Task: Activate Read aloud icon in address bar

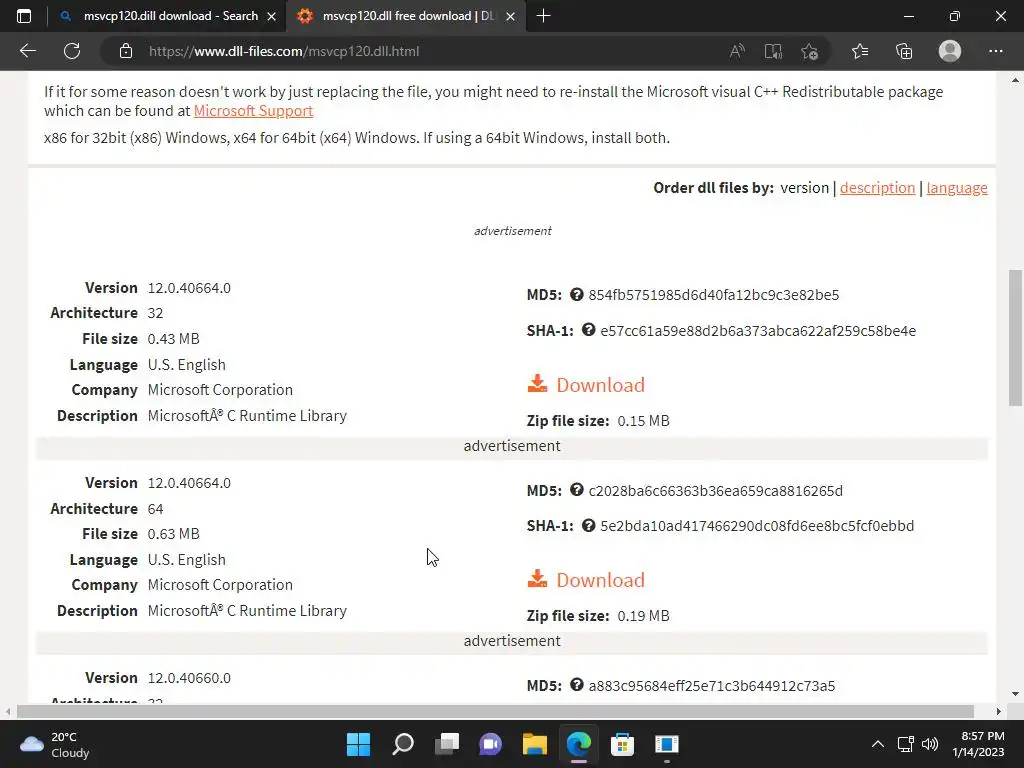Action: (737, 51)
